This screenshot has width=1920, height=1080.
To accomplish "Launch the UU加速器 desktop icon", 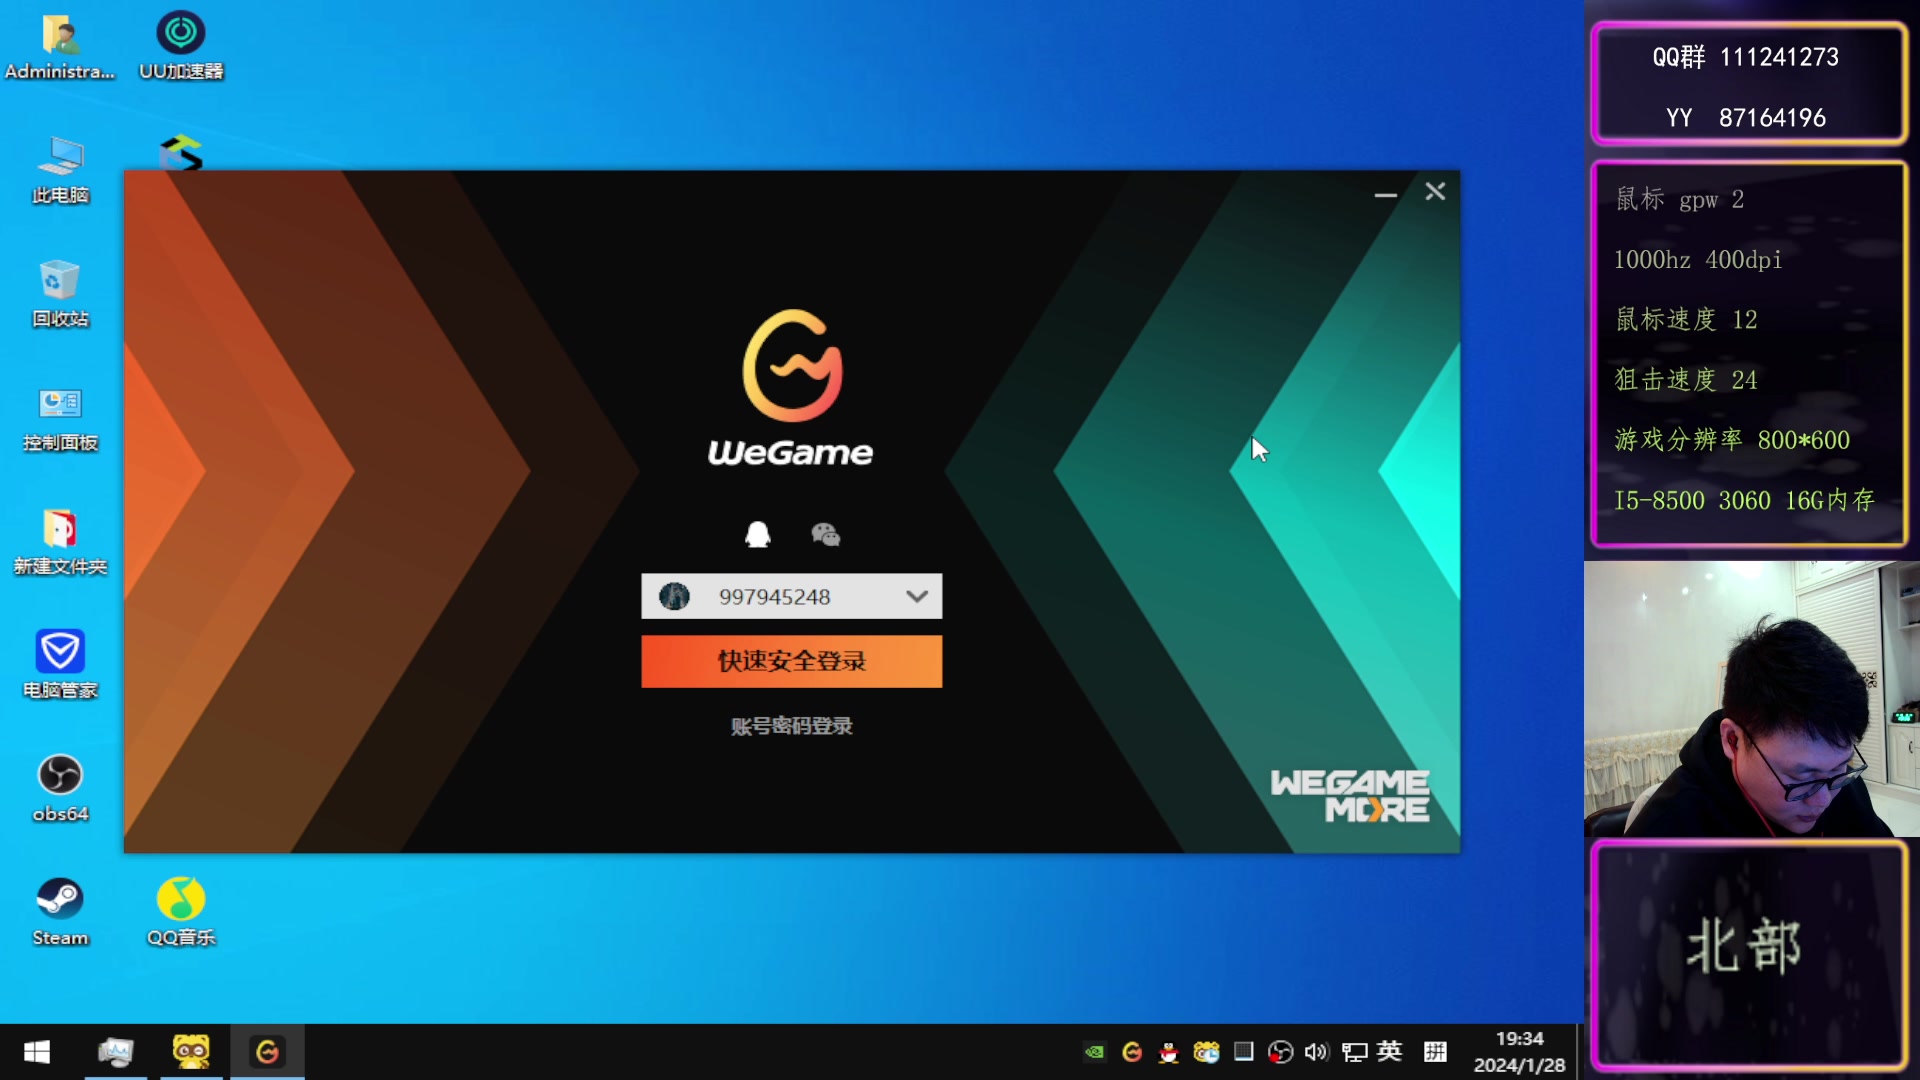I will pos(181,47).
